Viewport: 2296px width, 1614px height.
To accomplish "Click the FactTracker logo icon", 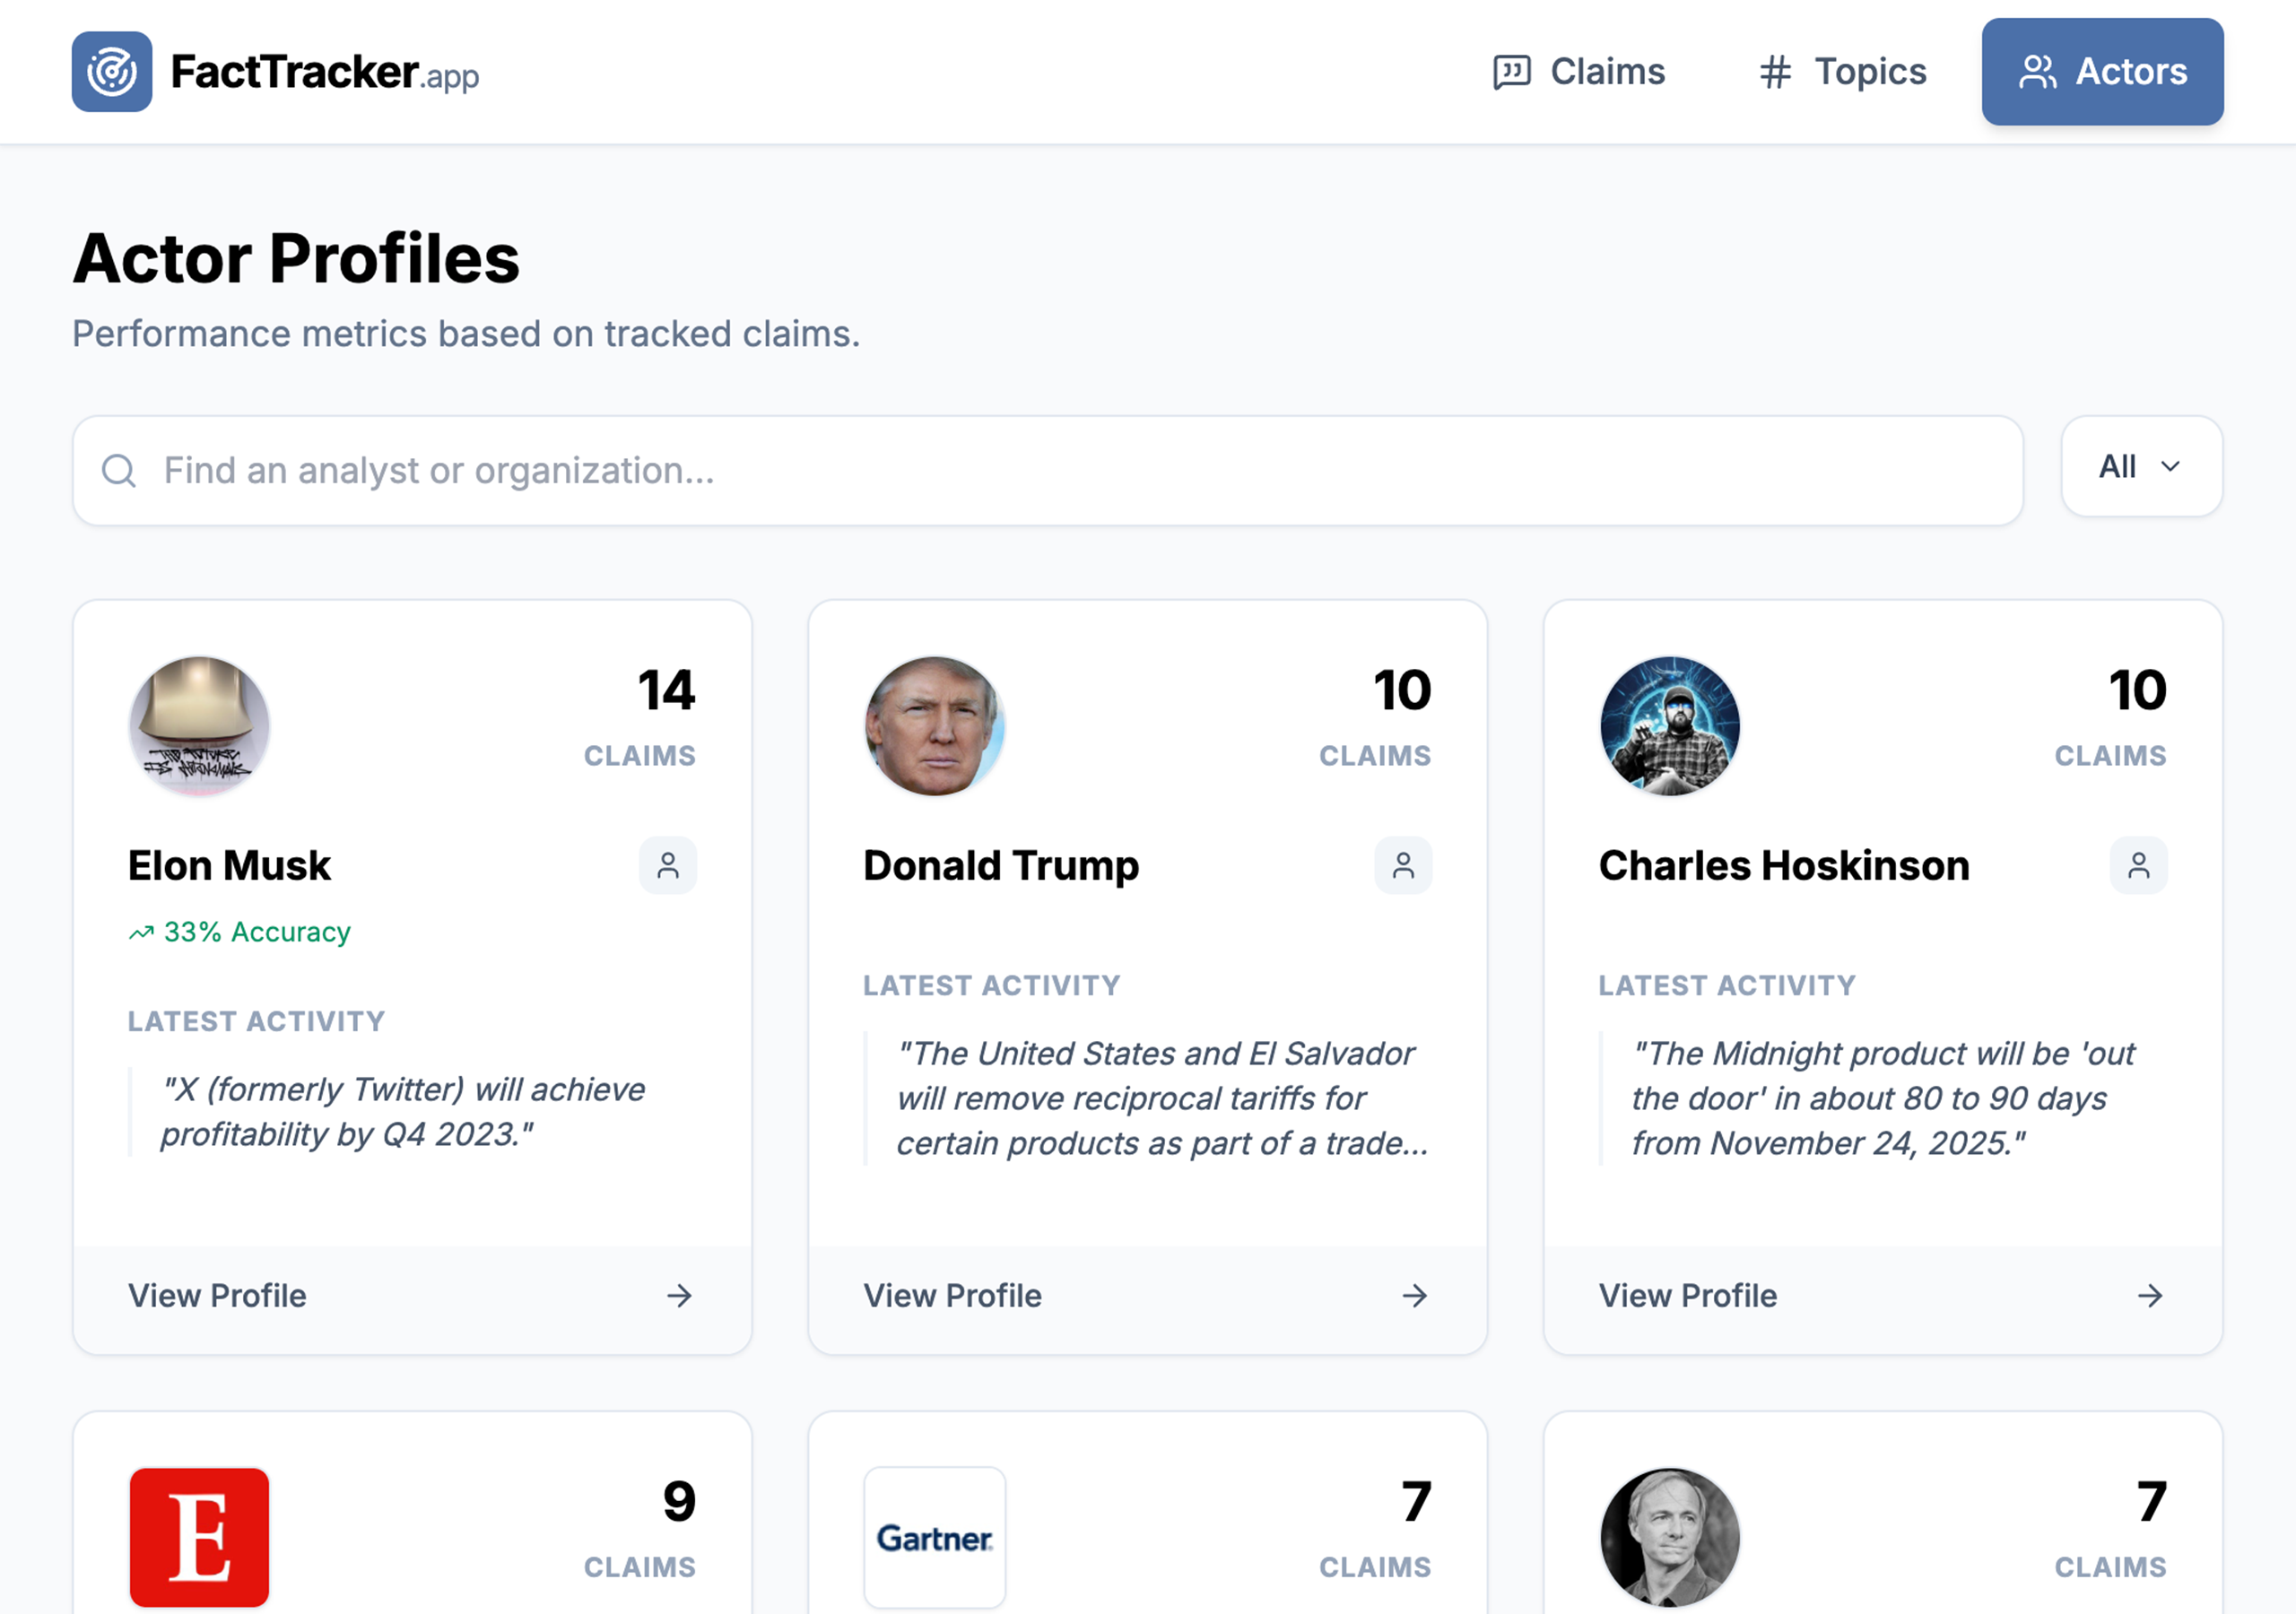I will click(112, 71).
